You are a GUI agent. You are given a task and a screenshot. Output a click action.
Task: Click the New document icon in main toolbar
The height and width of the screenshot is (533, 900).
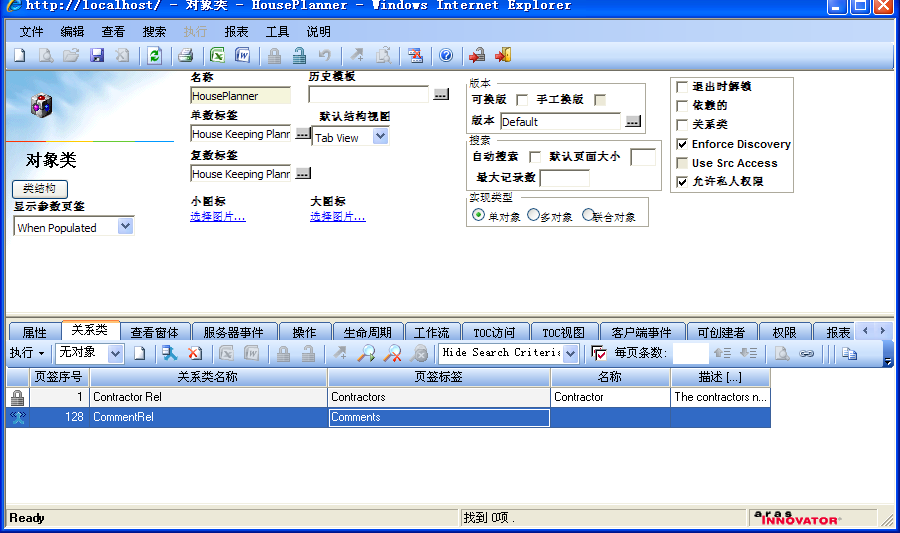[20, 56]
